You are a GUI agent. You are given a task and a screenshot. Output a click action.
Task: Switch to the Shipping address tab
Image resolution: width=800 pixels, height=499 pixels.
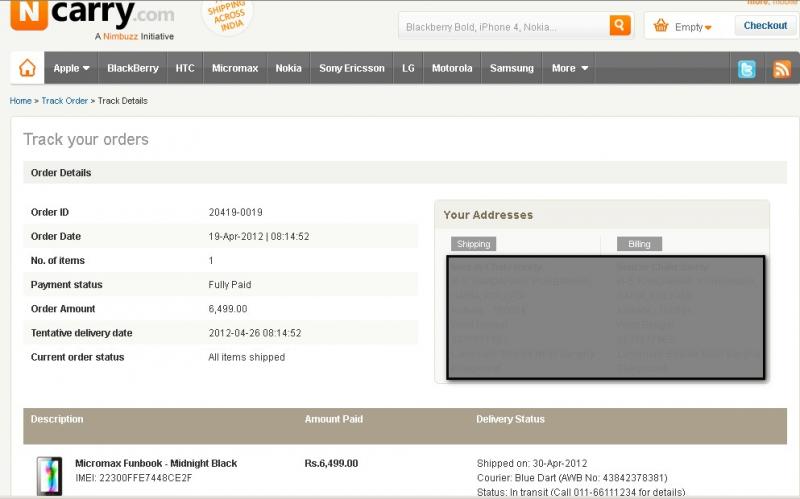(473, 244)
